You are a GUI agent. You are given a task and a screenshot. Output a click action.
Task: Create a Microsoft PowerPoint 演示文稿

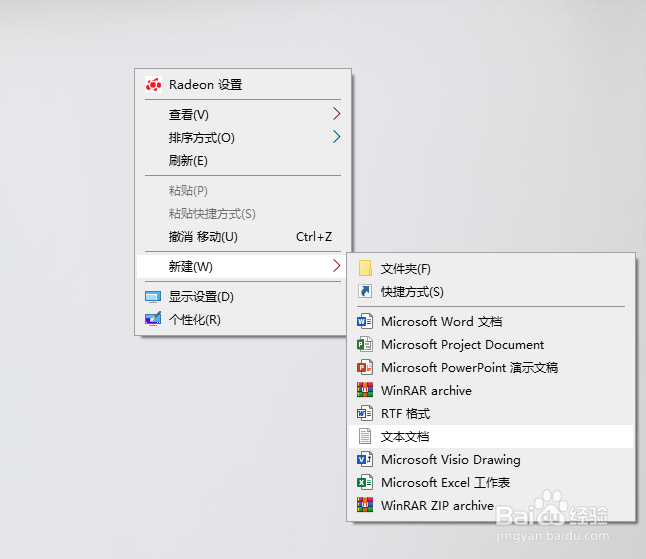point(491,367)
